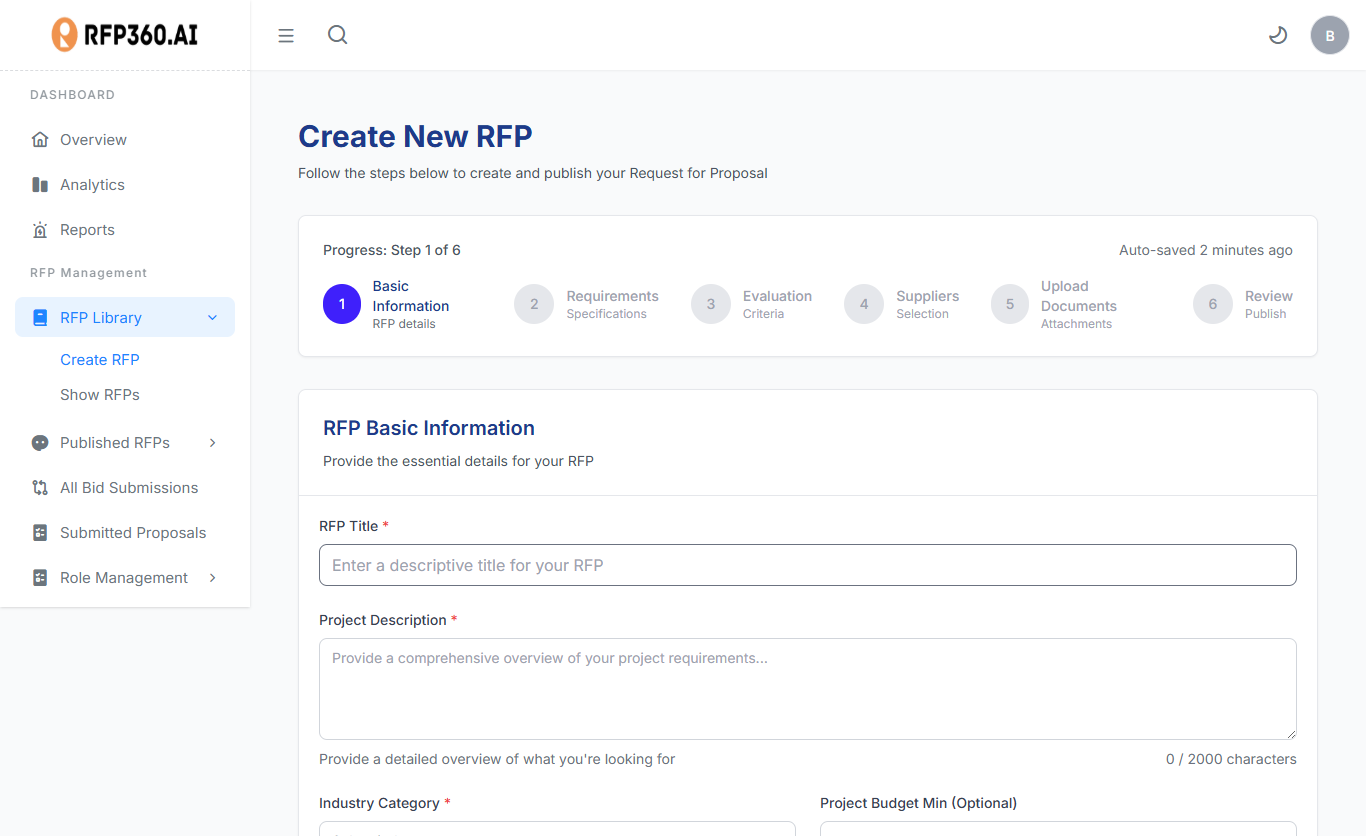This screenshot has height=836, width=1366.
Task: Open the search icon in the top bar
Action: [337, 34]
